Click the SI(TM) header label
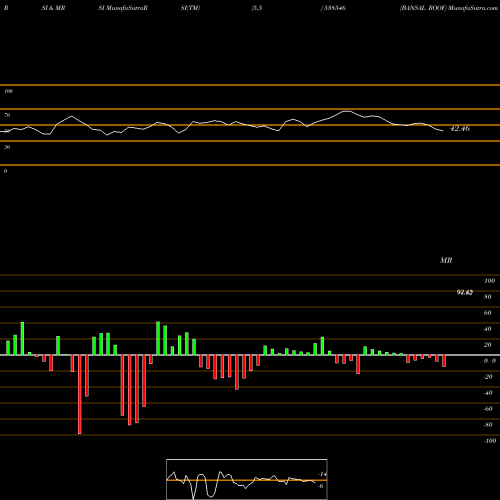500x500 pixels. (190, 8)
